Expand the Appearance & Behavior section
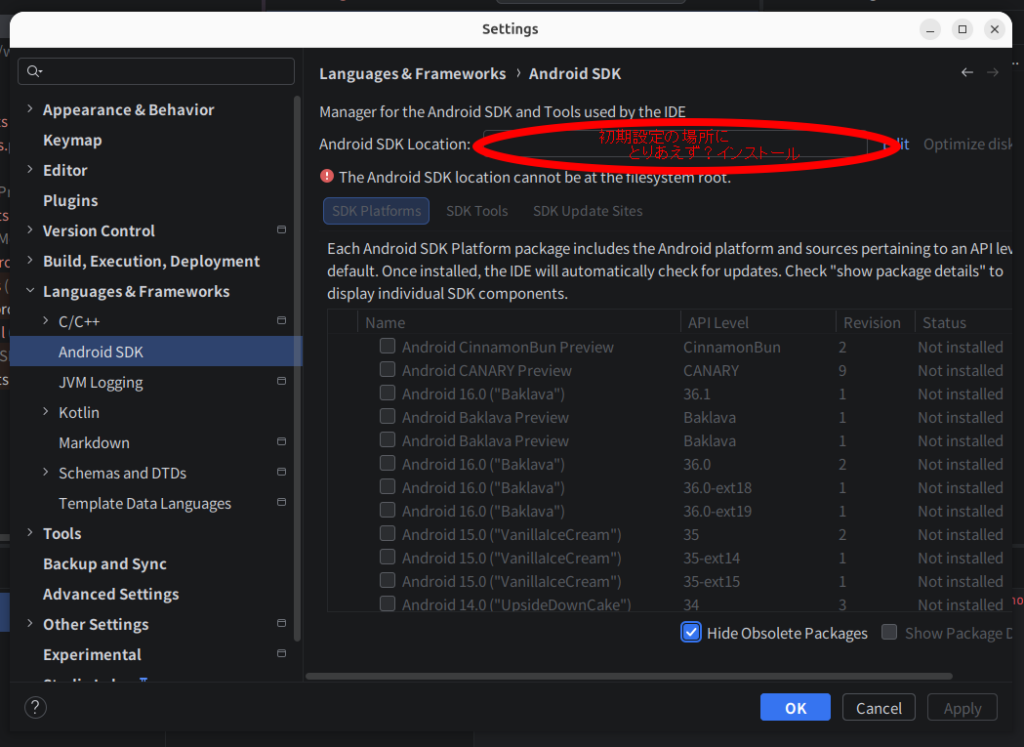The image size is (1024, 747). [x=30, y=110]
